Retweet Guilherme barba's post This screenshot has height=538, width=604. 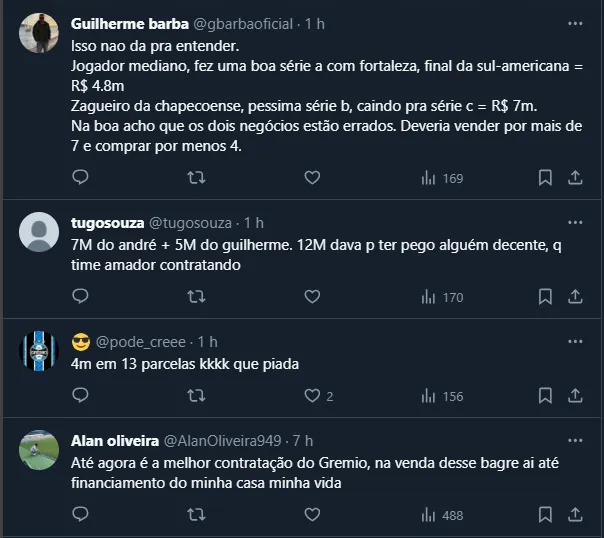[197, 178]
